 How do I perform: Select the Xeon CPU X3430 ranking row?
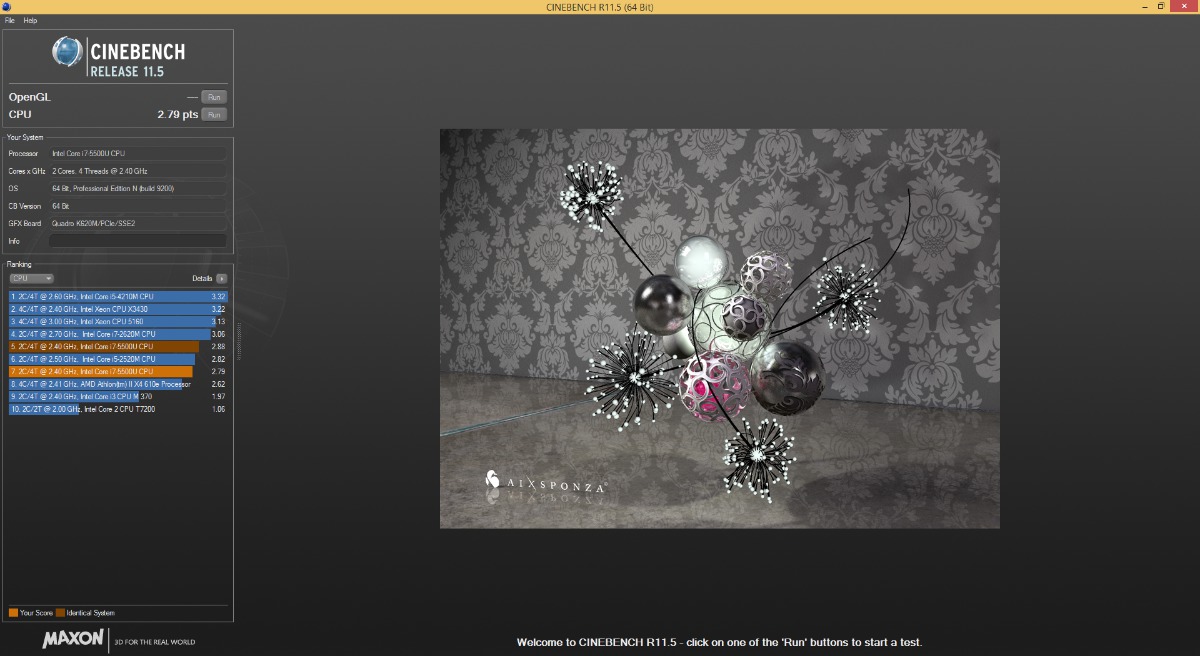click(118, 309)
